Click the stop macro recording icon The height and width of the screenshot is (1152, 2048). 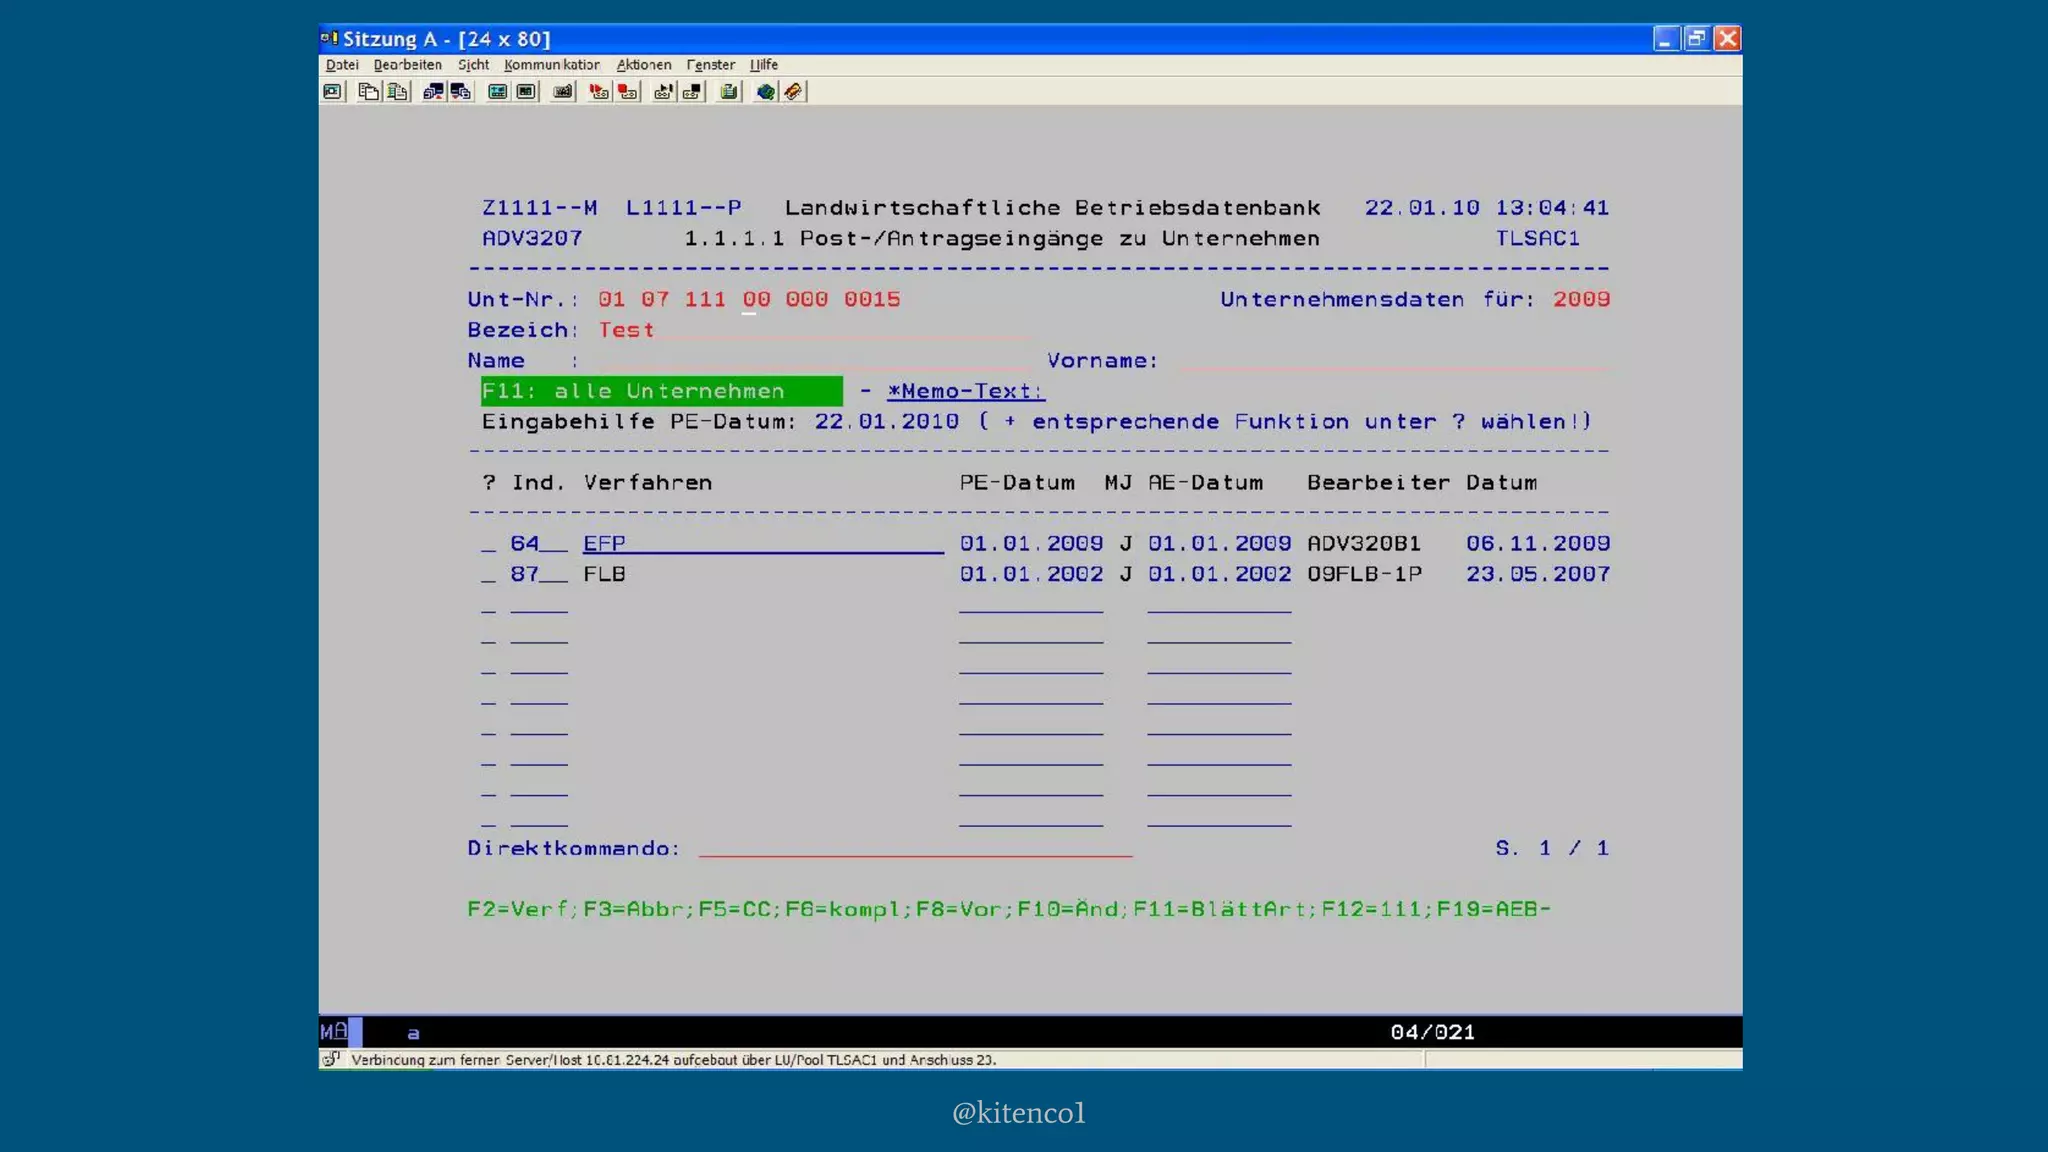tap(627, 92)
